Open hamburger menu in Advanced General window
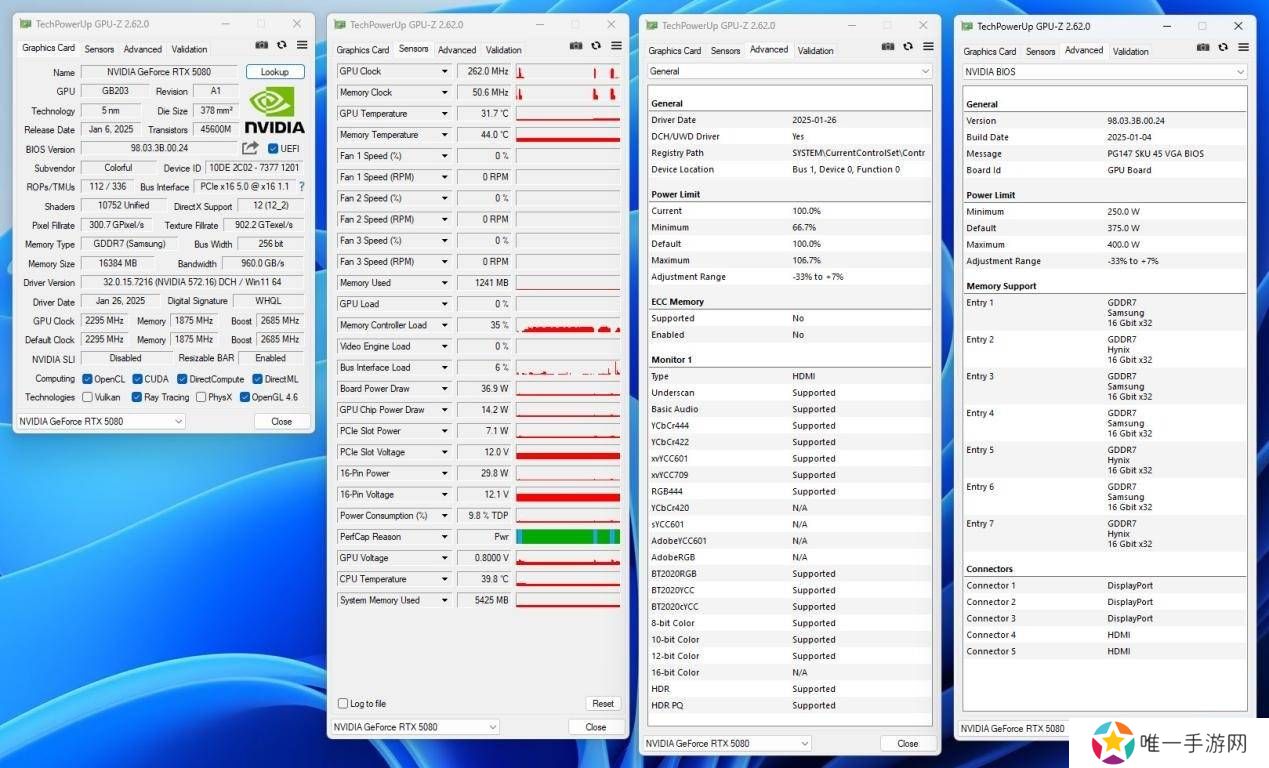1269x768 pixels. tap(928, 46)
